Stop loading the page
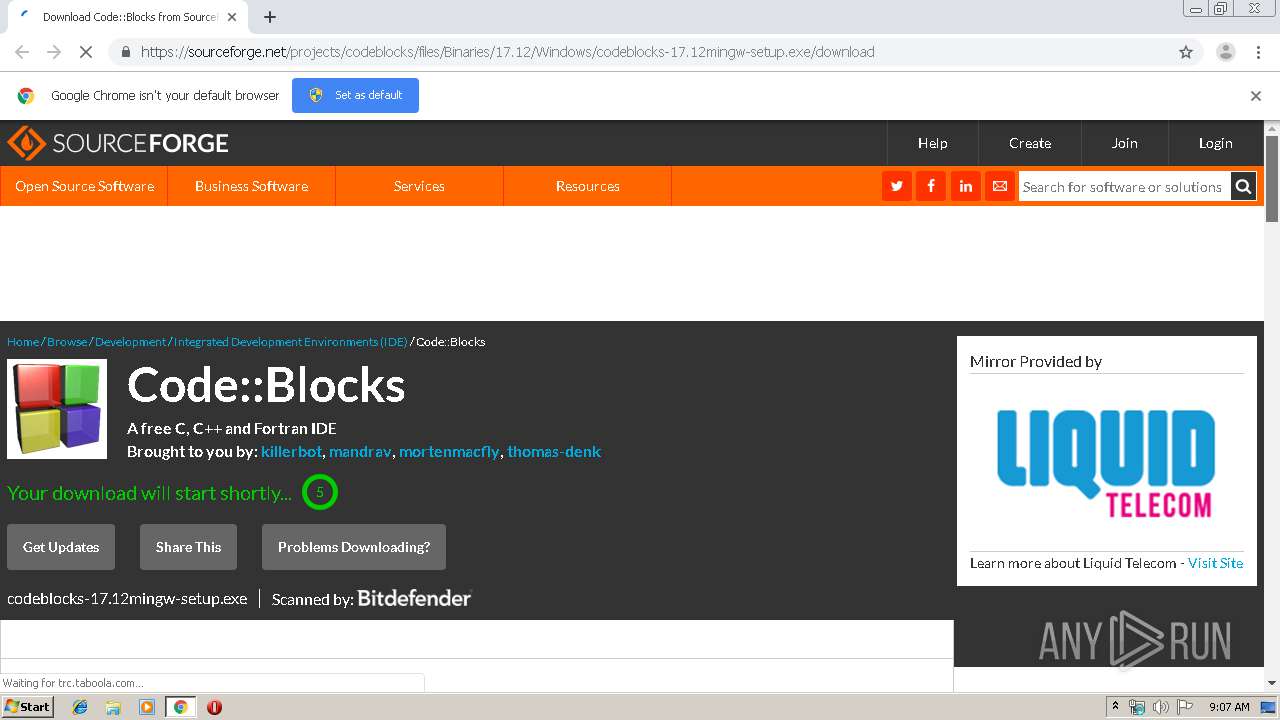The width and height of the screenshot is (1280, 720). click(86, 52)
